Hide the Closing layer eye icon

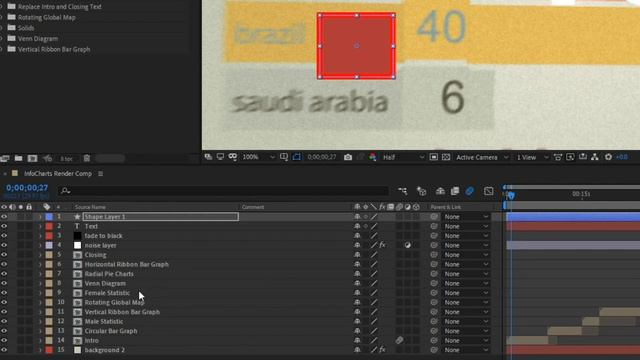click(x=4, y=255)
